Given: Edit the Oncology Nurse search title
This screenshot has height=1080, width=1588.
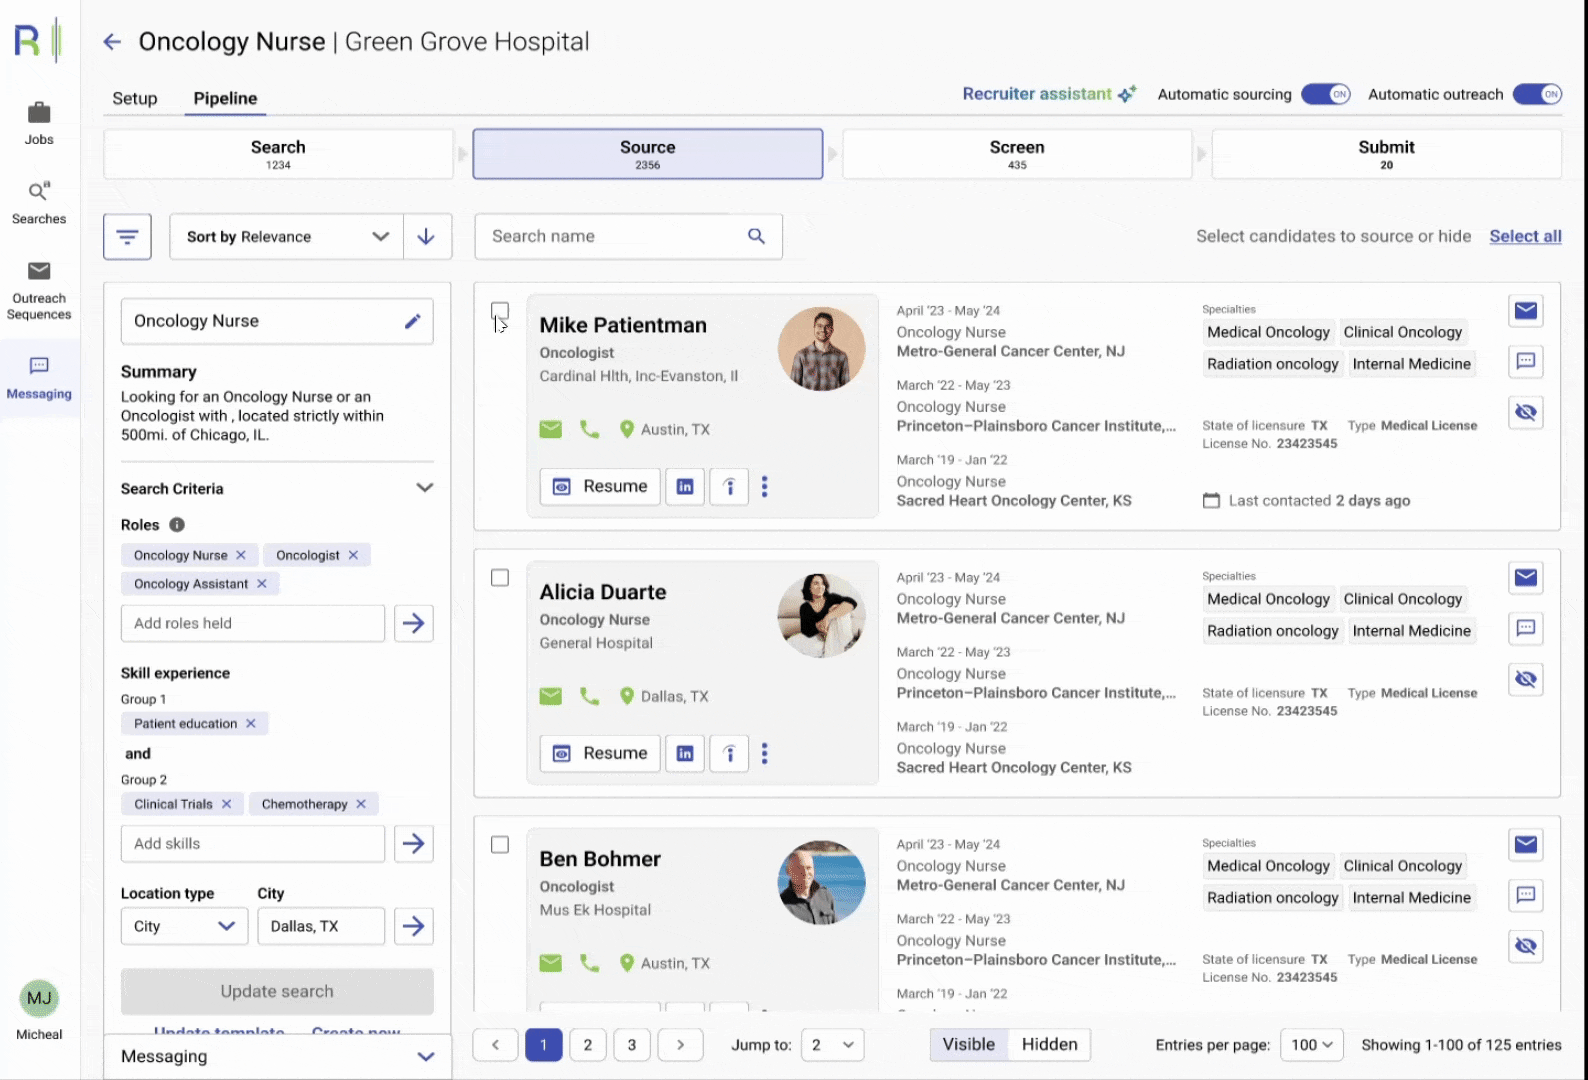Looking at the screenshot, I should [x=412, y=321].
